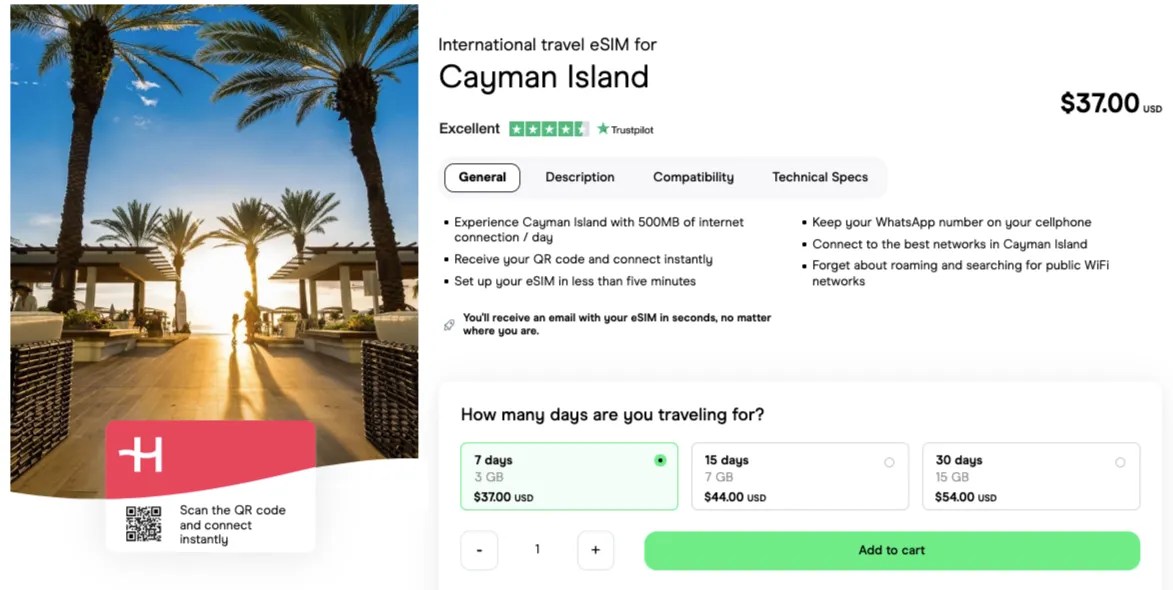Image resolution: width=1173 pixels, height=590 pixels.
Task: Open the Compatibility tab
Action: tap(693, 177)
